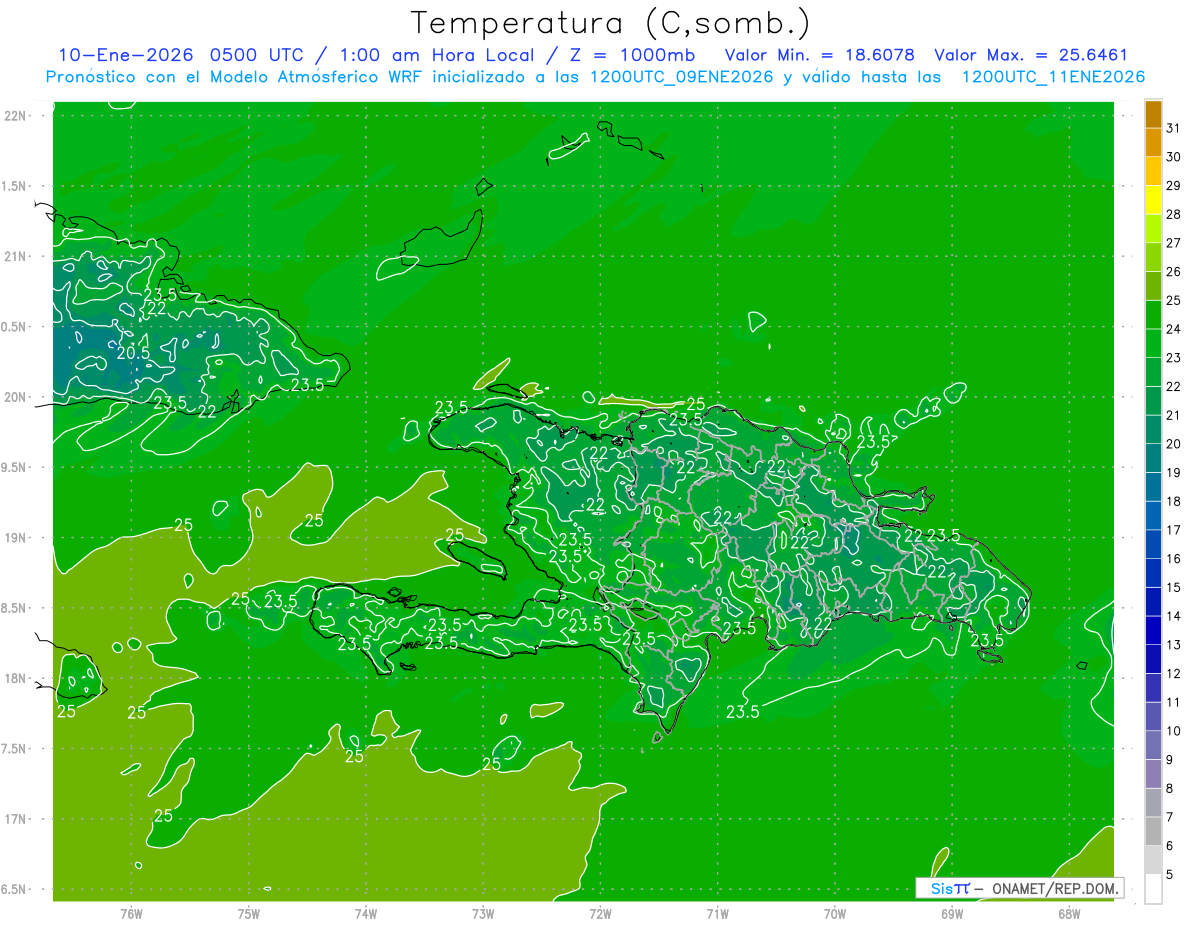Click the 'Z = 1000mb' level text
The height and width of the screenshot is (927, 1200).
(x=631, y=55)
